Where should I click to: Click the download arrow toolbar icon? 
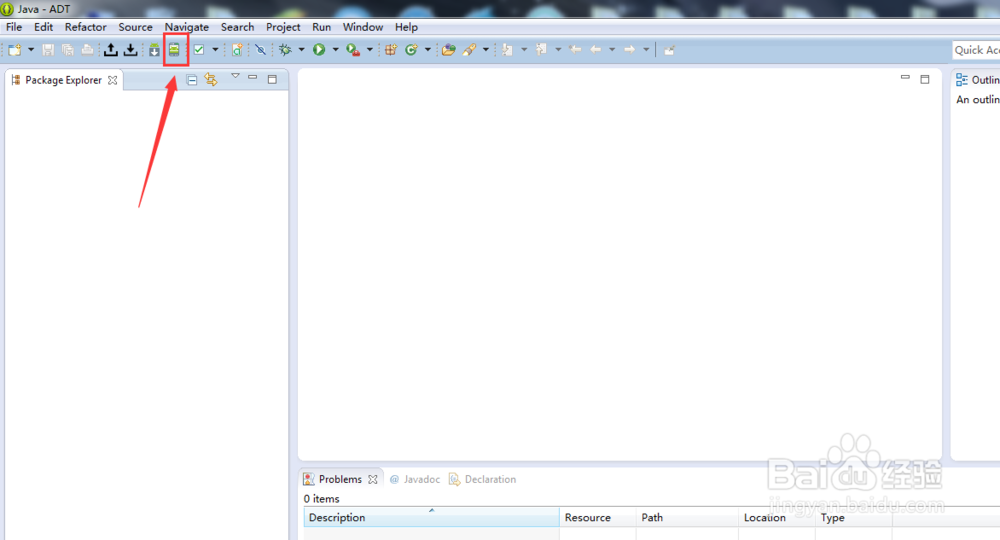131,50
